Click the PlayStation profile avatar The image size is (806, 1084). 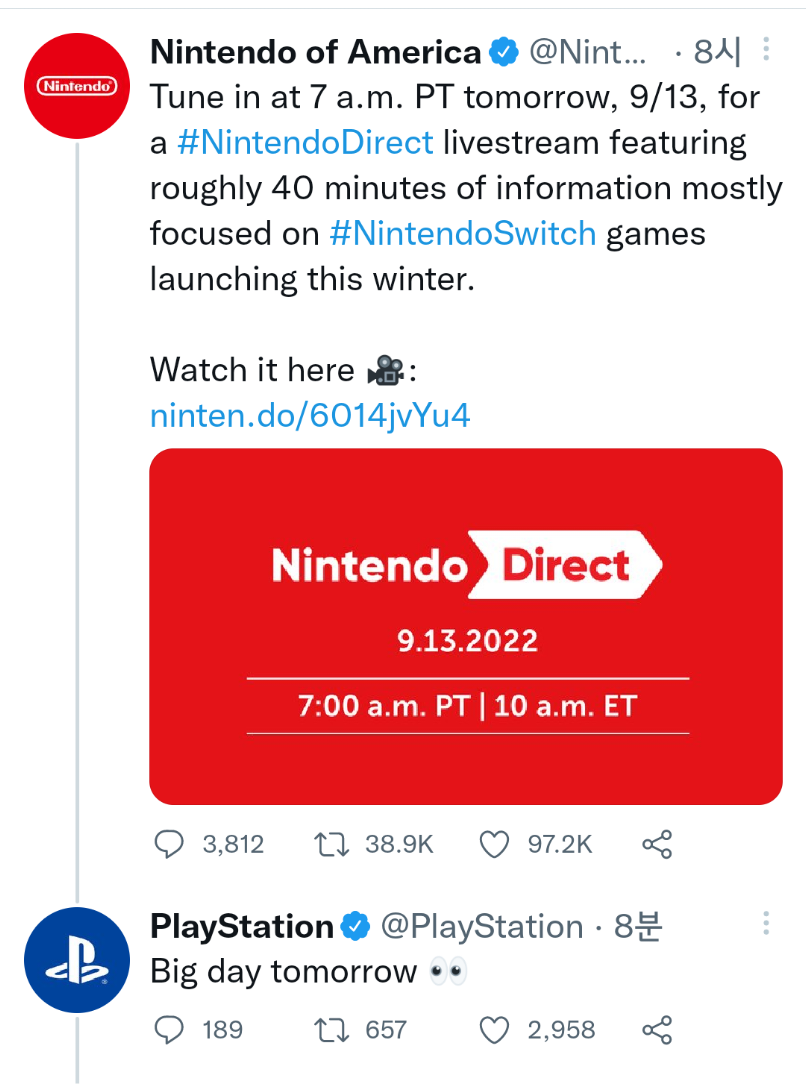tap(77, 960)
